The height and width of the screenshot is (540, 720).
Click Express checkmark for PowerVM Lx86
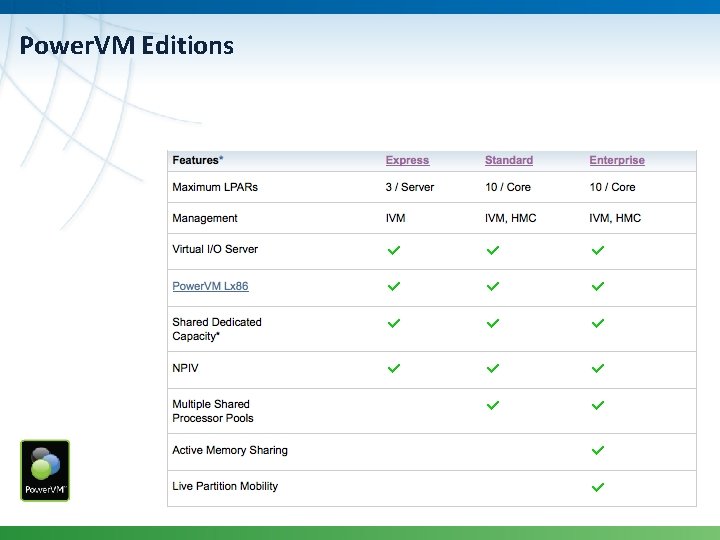pyautogui.click(x=394, y=287)
